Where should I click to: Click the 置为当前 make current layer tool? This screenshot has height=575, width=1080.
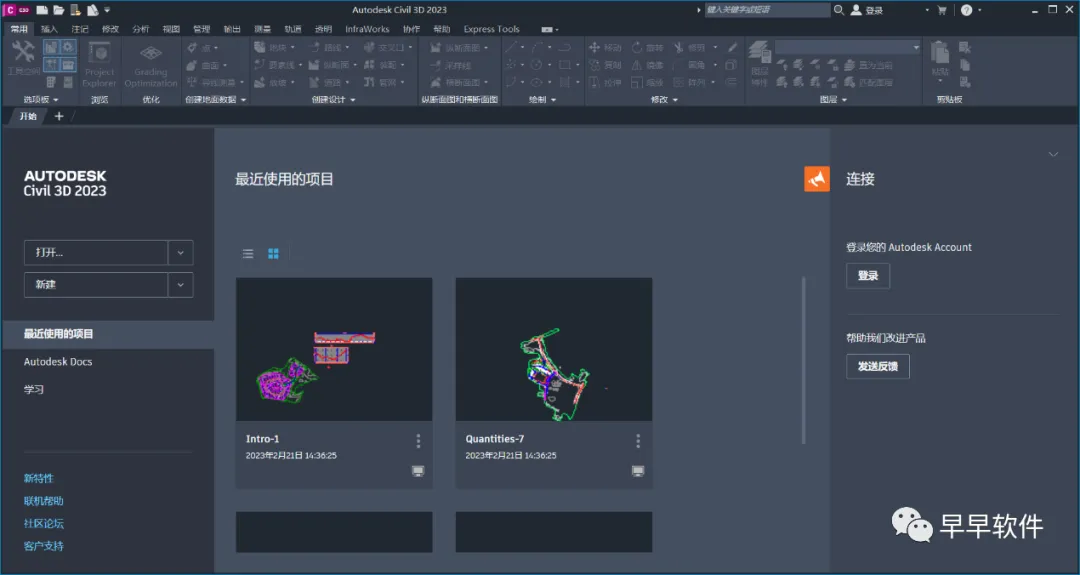868,65
